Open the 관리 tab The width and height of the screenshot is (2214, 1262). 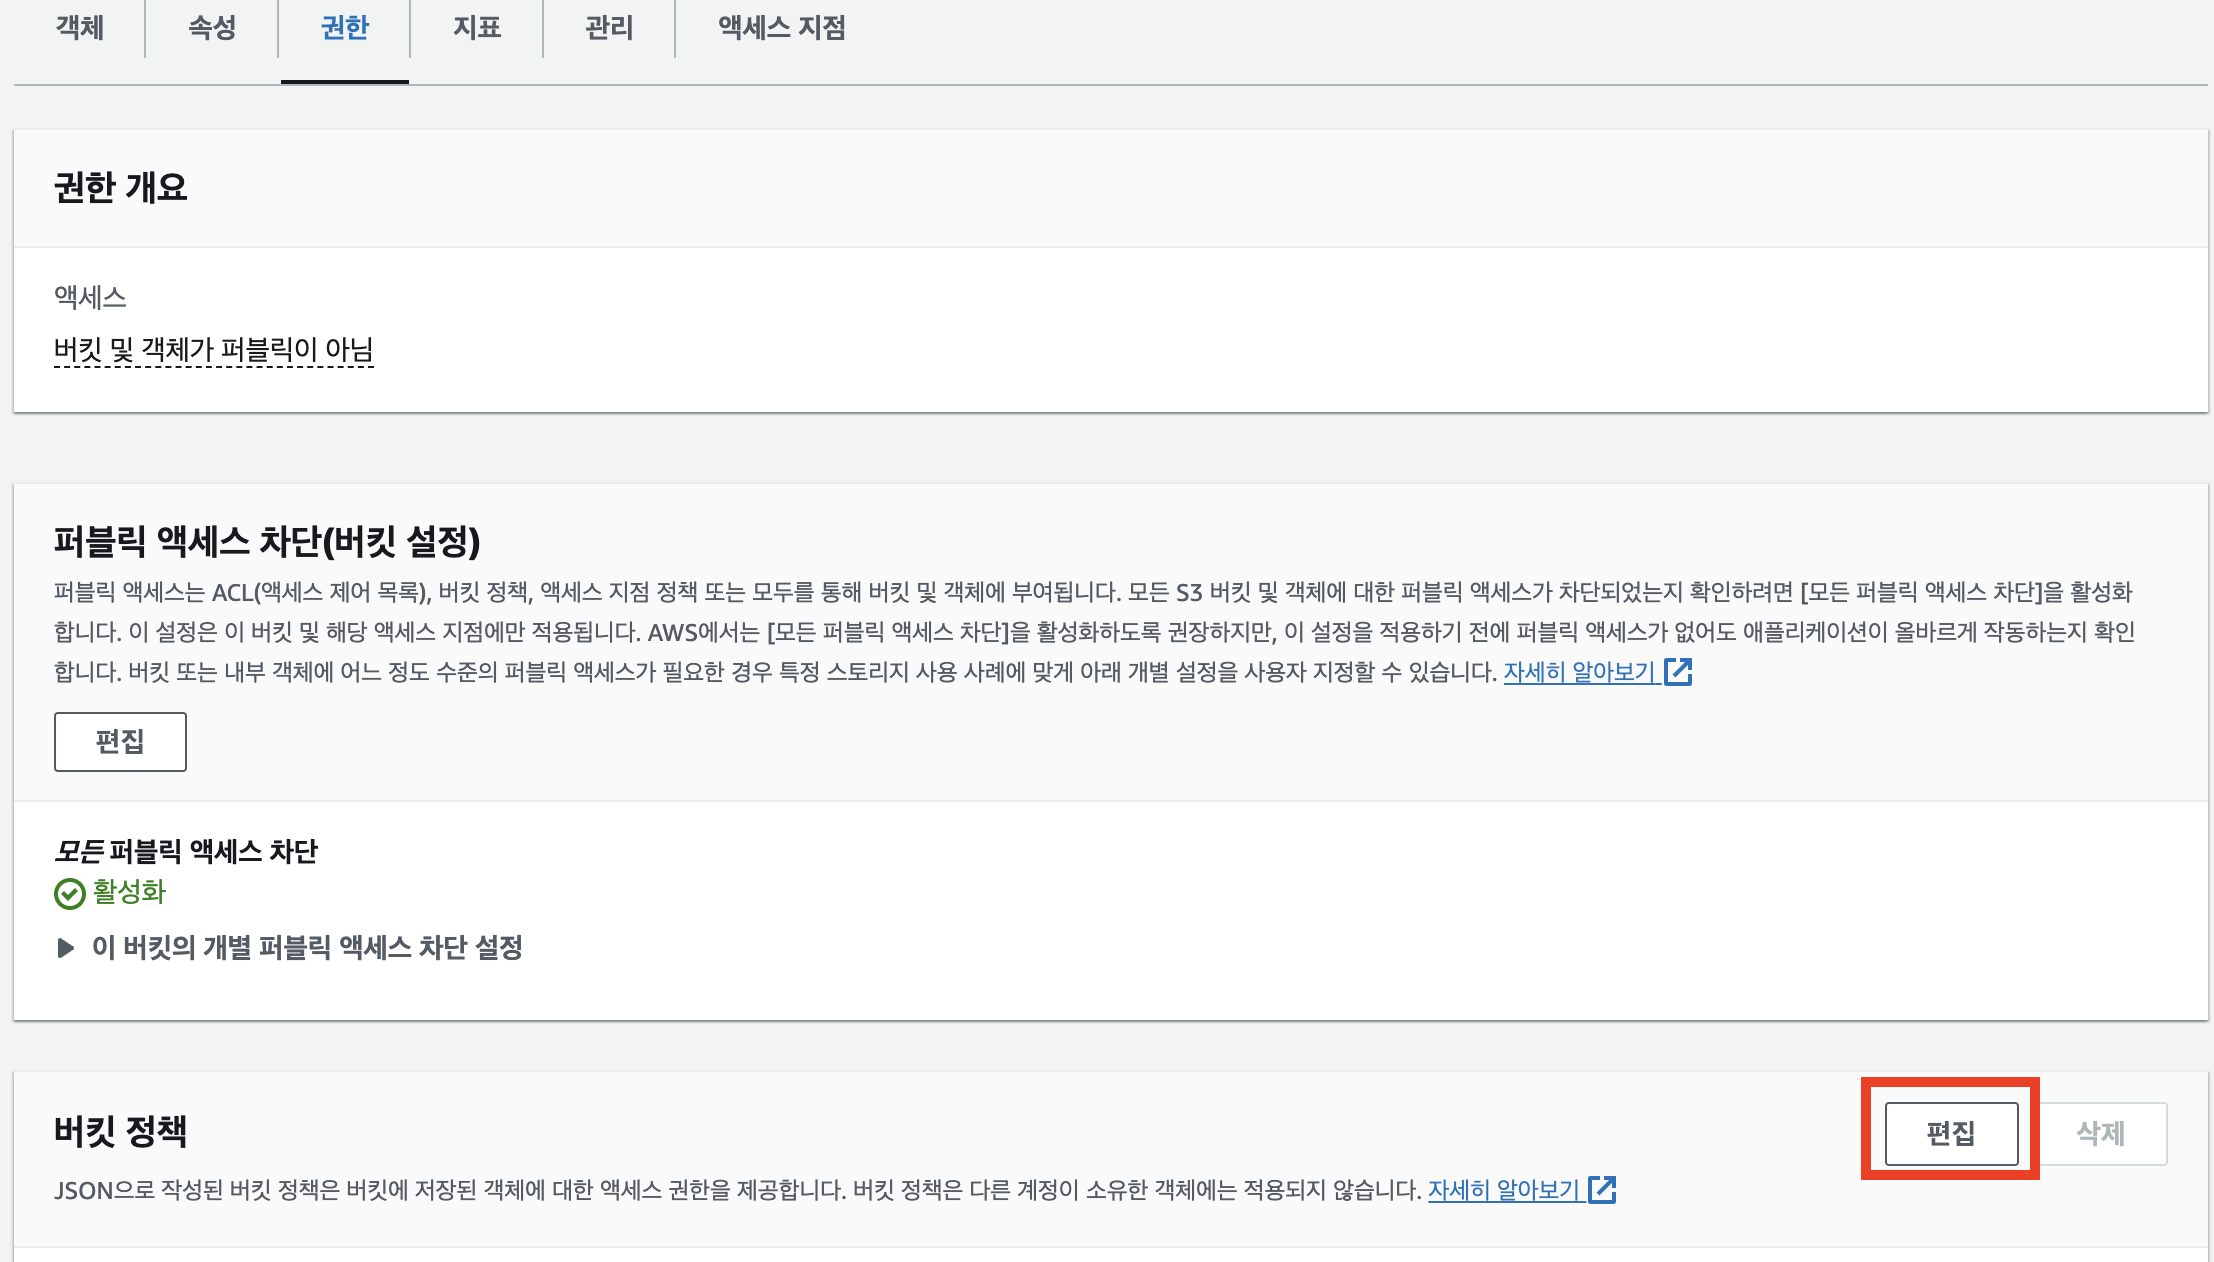(609, 28)
